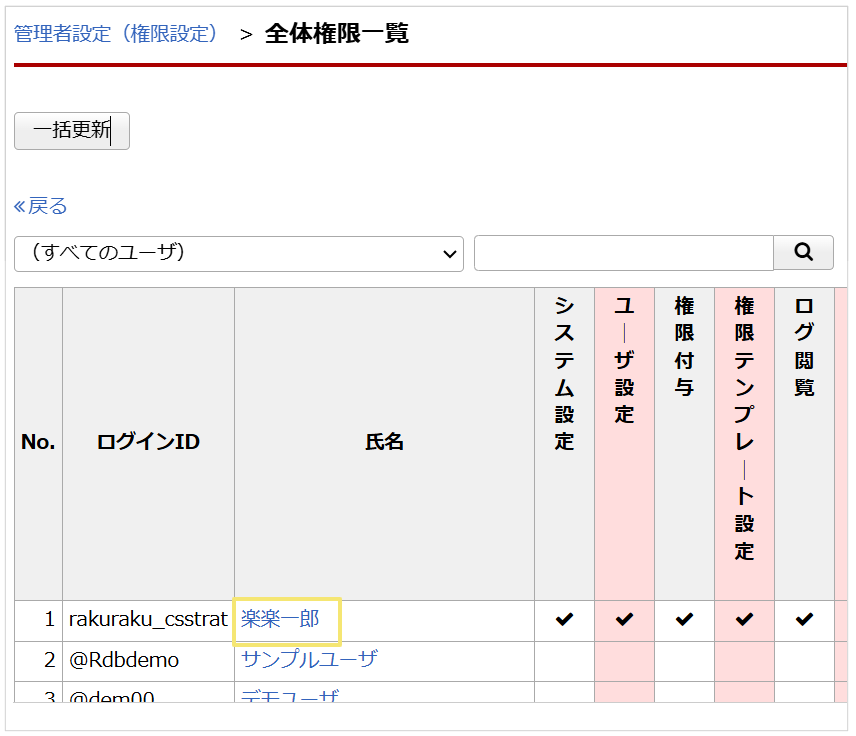Click the search magnifier icon
This screenshot has width=856, height=736.
click(x=803, y=252)
